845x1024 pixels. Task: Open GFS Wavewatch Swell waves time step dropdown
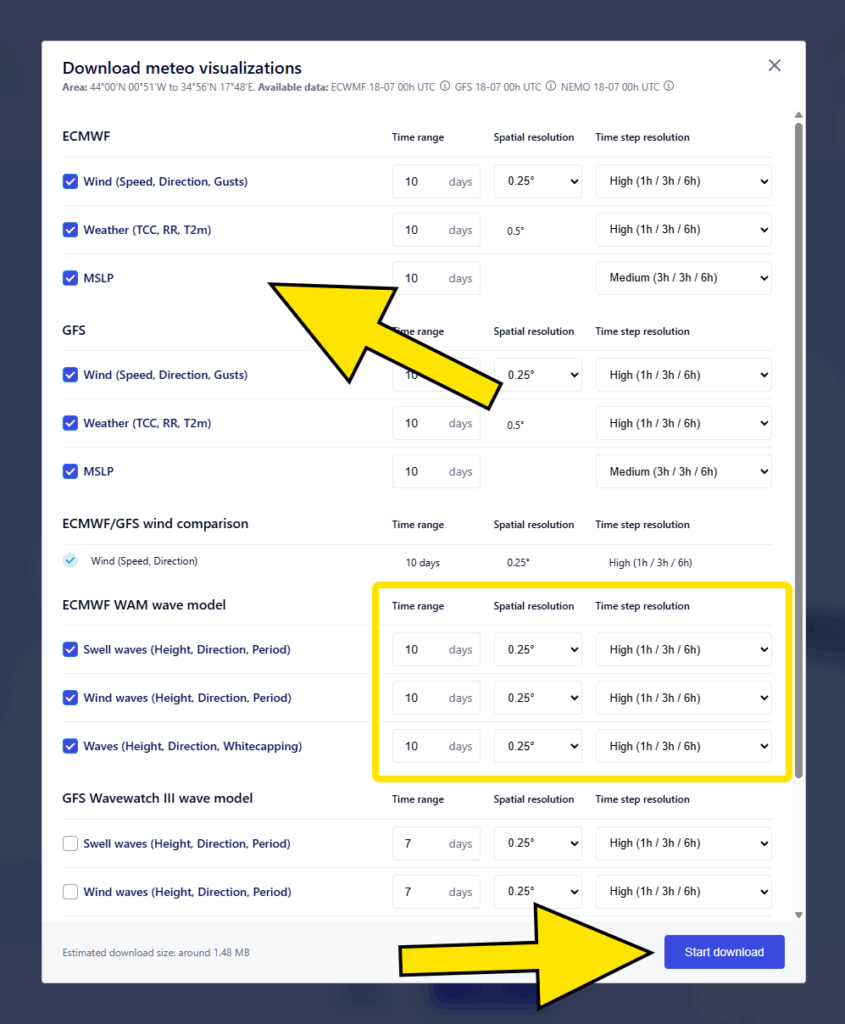(x=684, y=843)
